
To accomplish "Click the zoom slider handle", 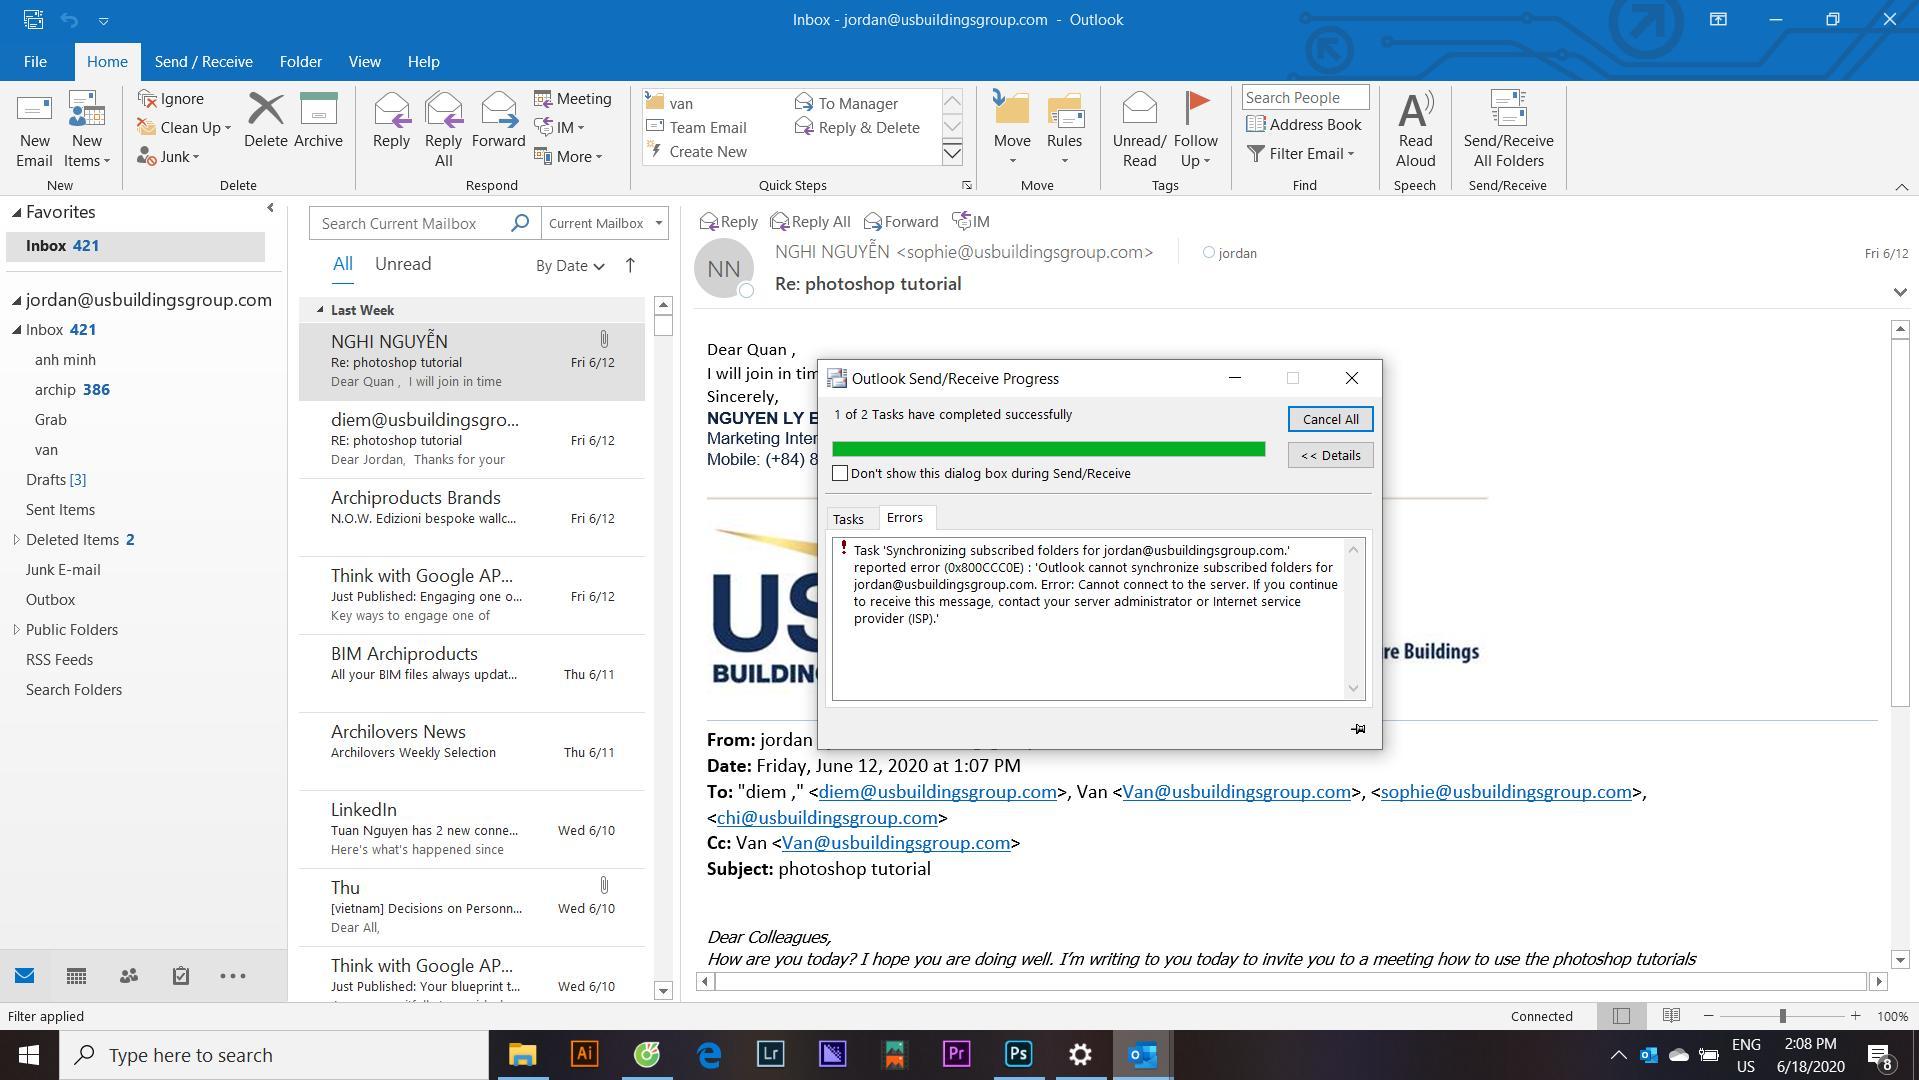I will 1782,1016.
